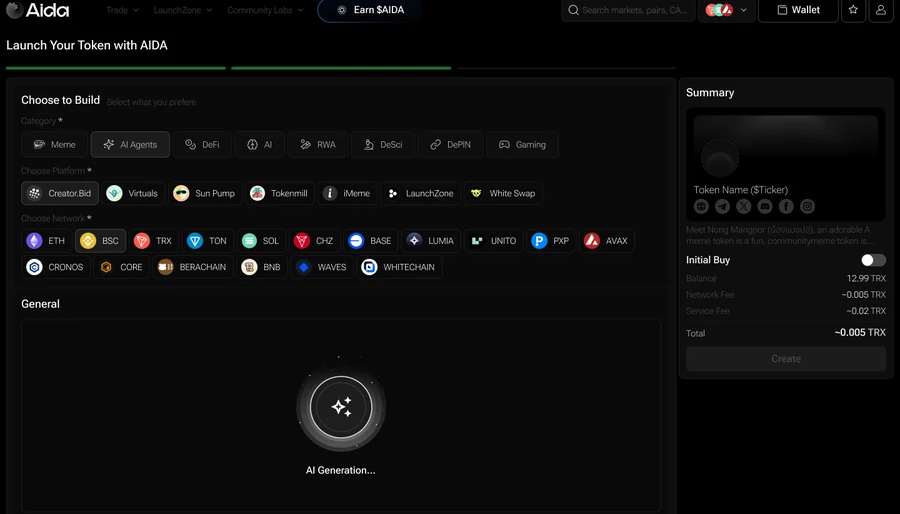Click the Aida logo
The image size is (900, 514).
pyautogui.click(x=38, y=10)
